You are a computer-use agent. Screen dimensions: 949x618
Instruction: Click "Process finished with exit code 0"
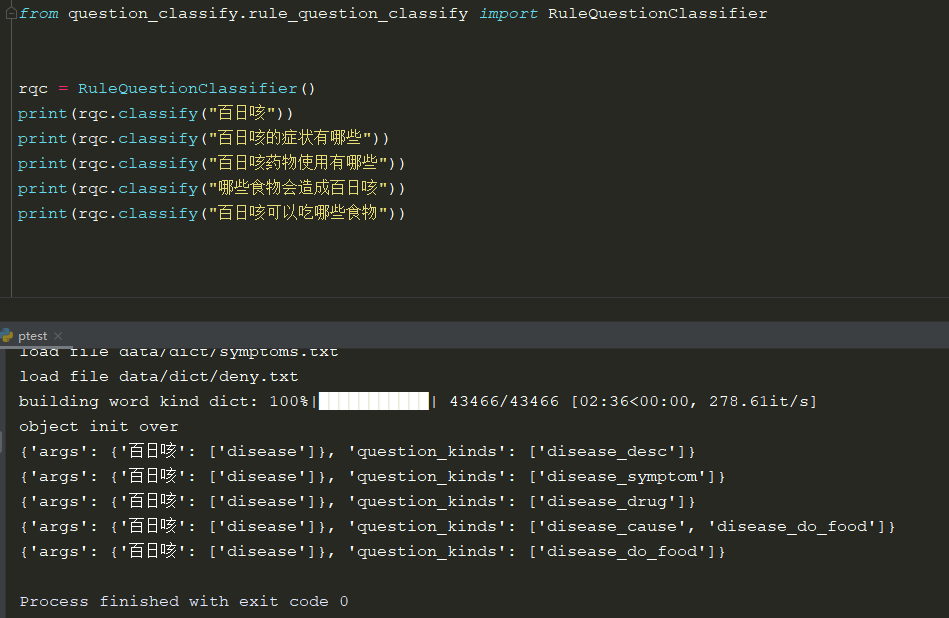[184, 602]
